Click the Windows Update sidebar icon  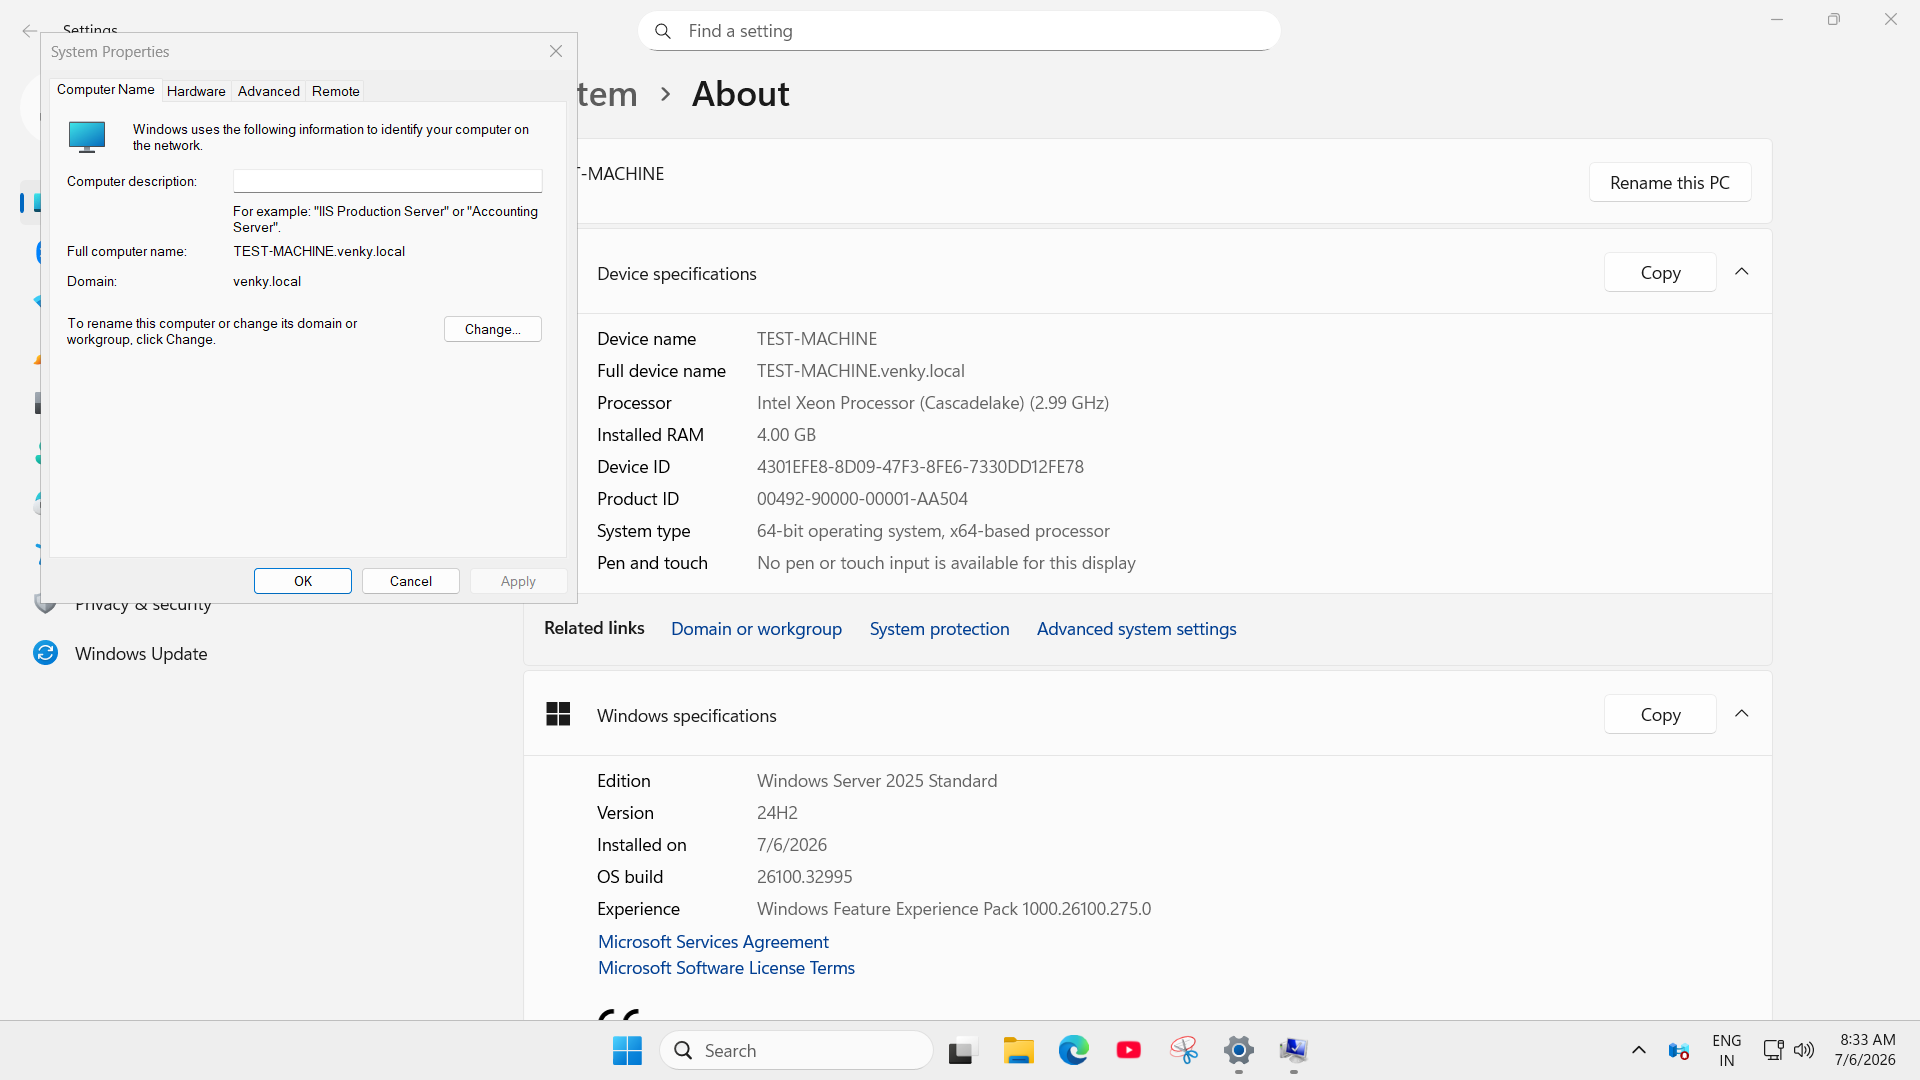pyautogui.click(x=45, y=653)
